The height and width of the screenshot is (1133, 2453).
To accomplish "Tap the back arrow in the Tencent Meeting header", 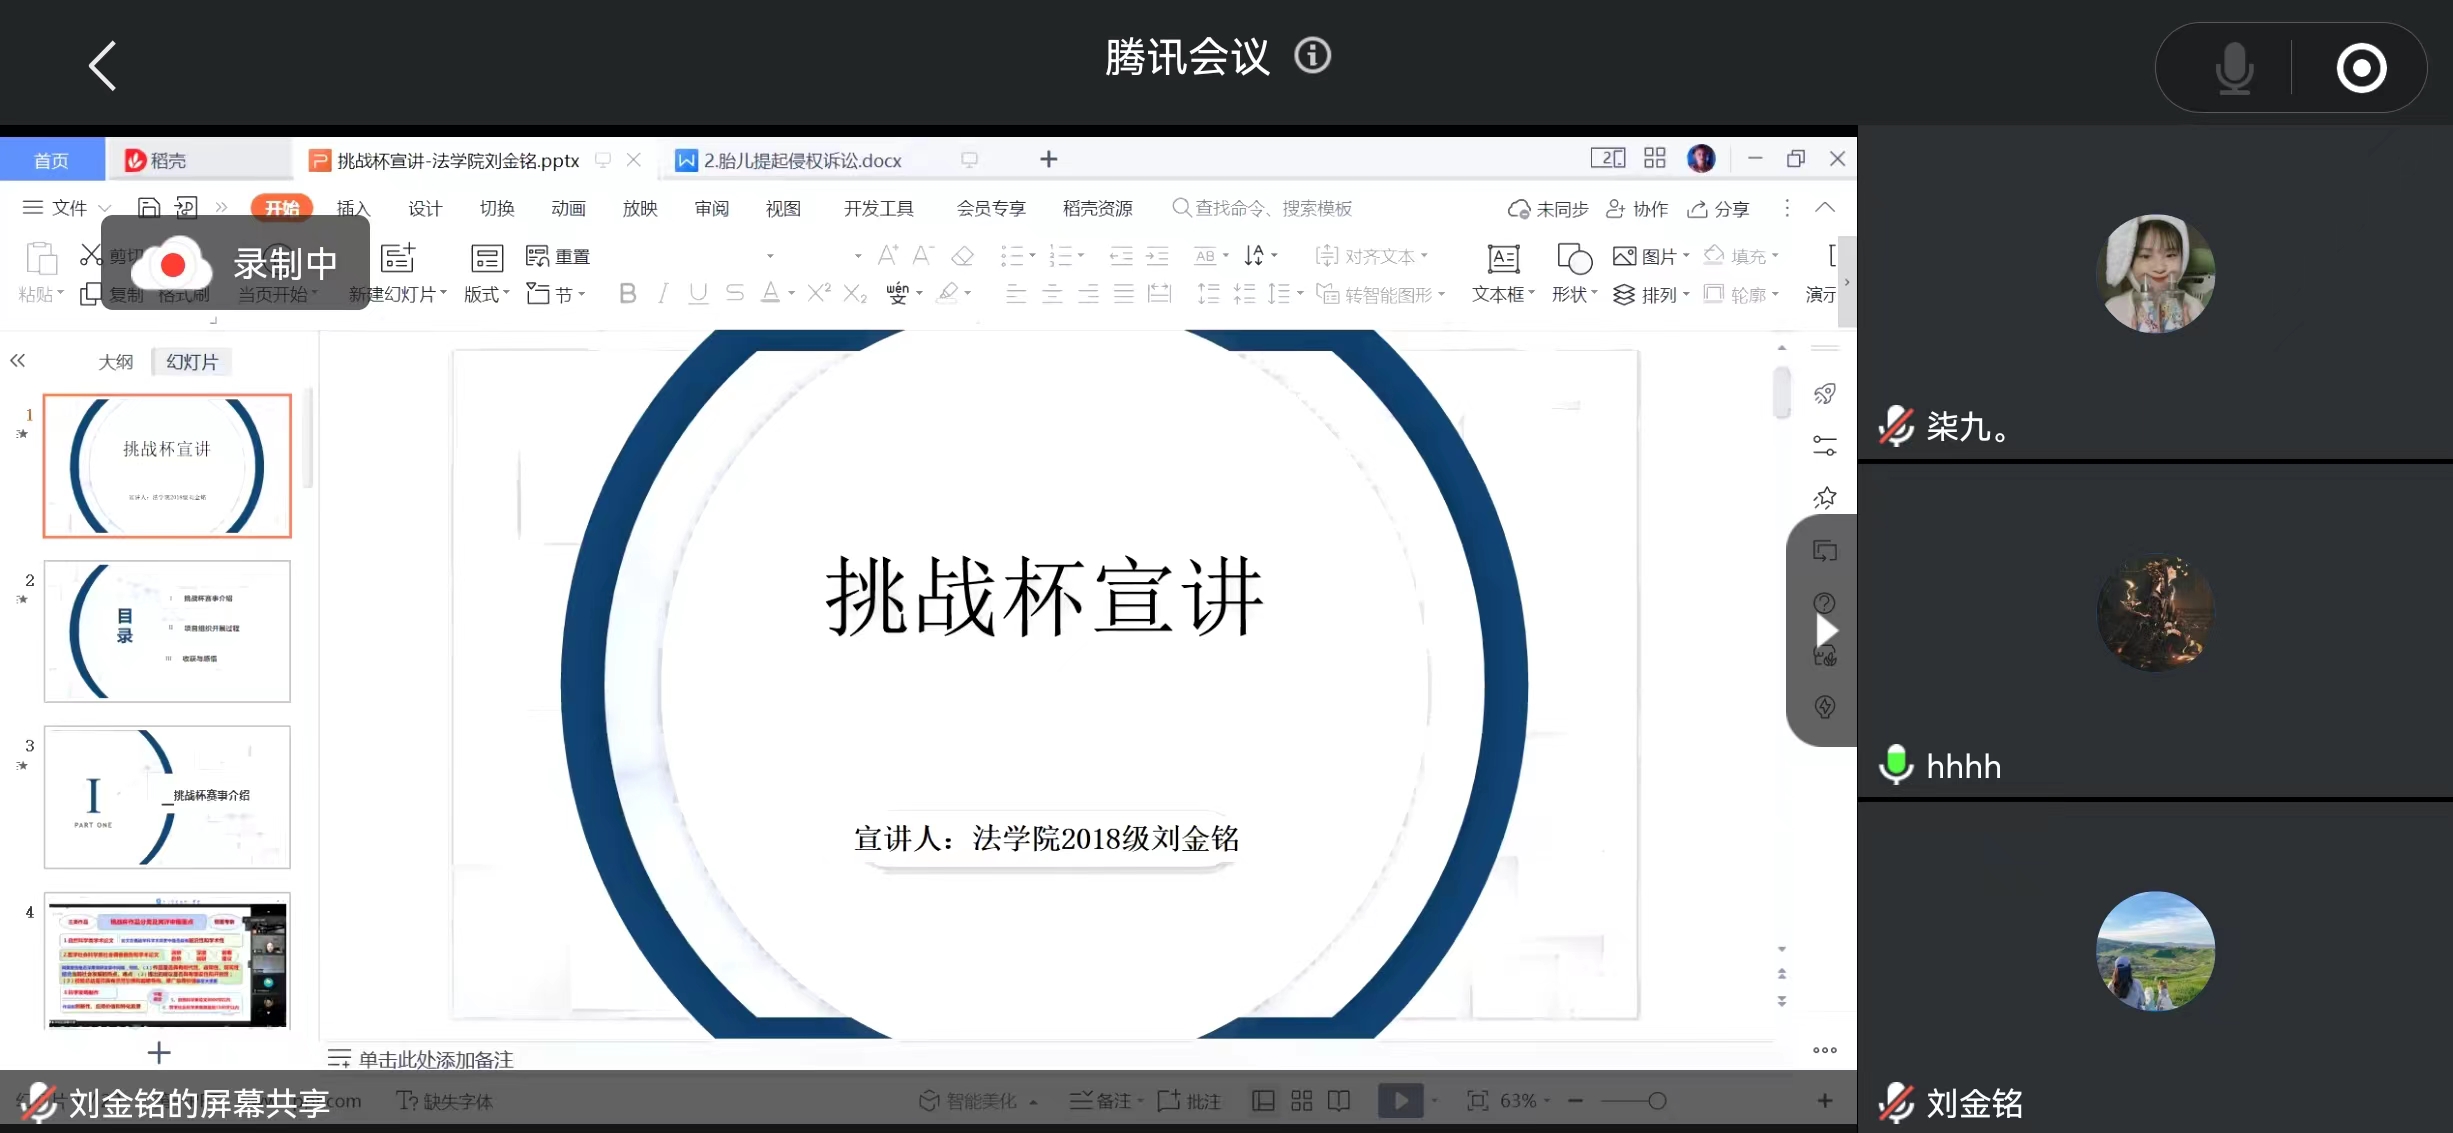I will pyautogui.click(x=103, y=66).
